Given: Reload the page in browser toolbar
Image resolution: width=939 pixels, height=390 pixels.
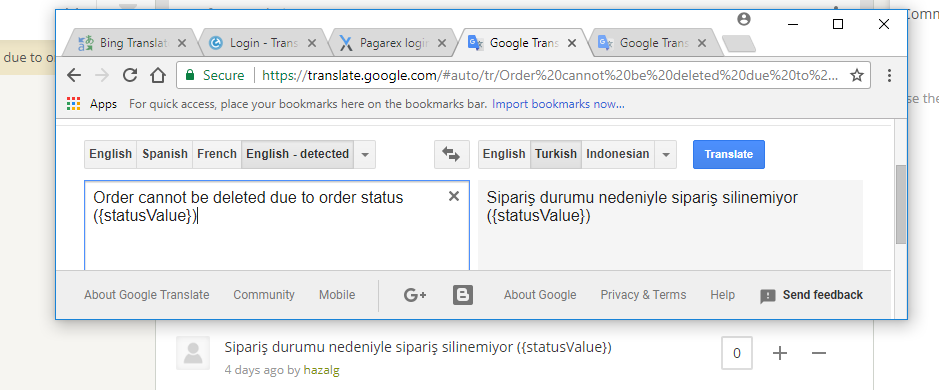Looking at the screenshot, I should coord(130,75).
